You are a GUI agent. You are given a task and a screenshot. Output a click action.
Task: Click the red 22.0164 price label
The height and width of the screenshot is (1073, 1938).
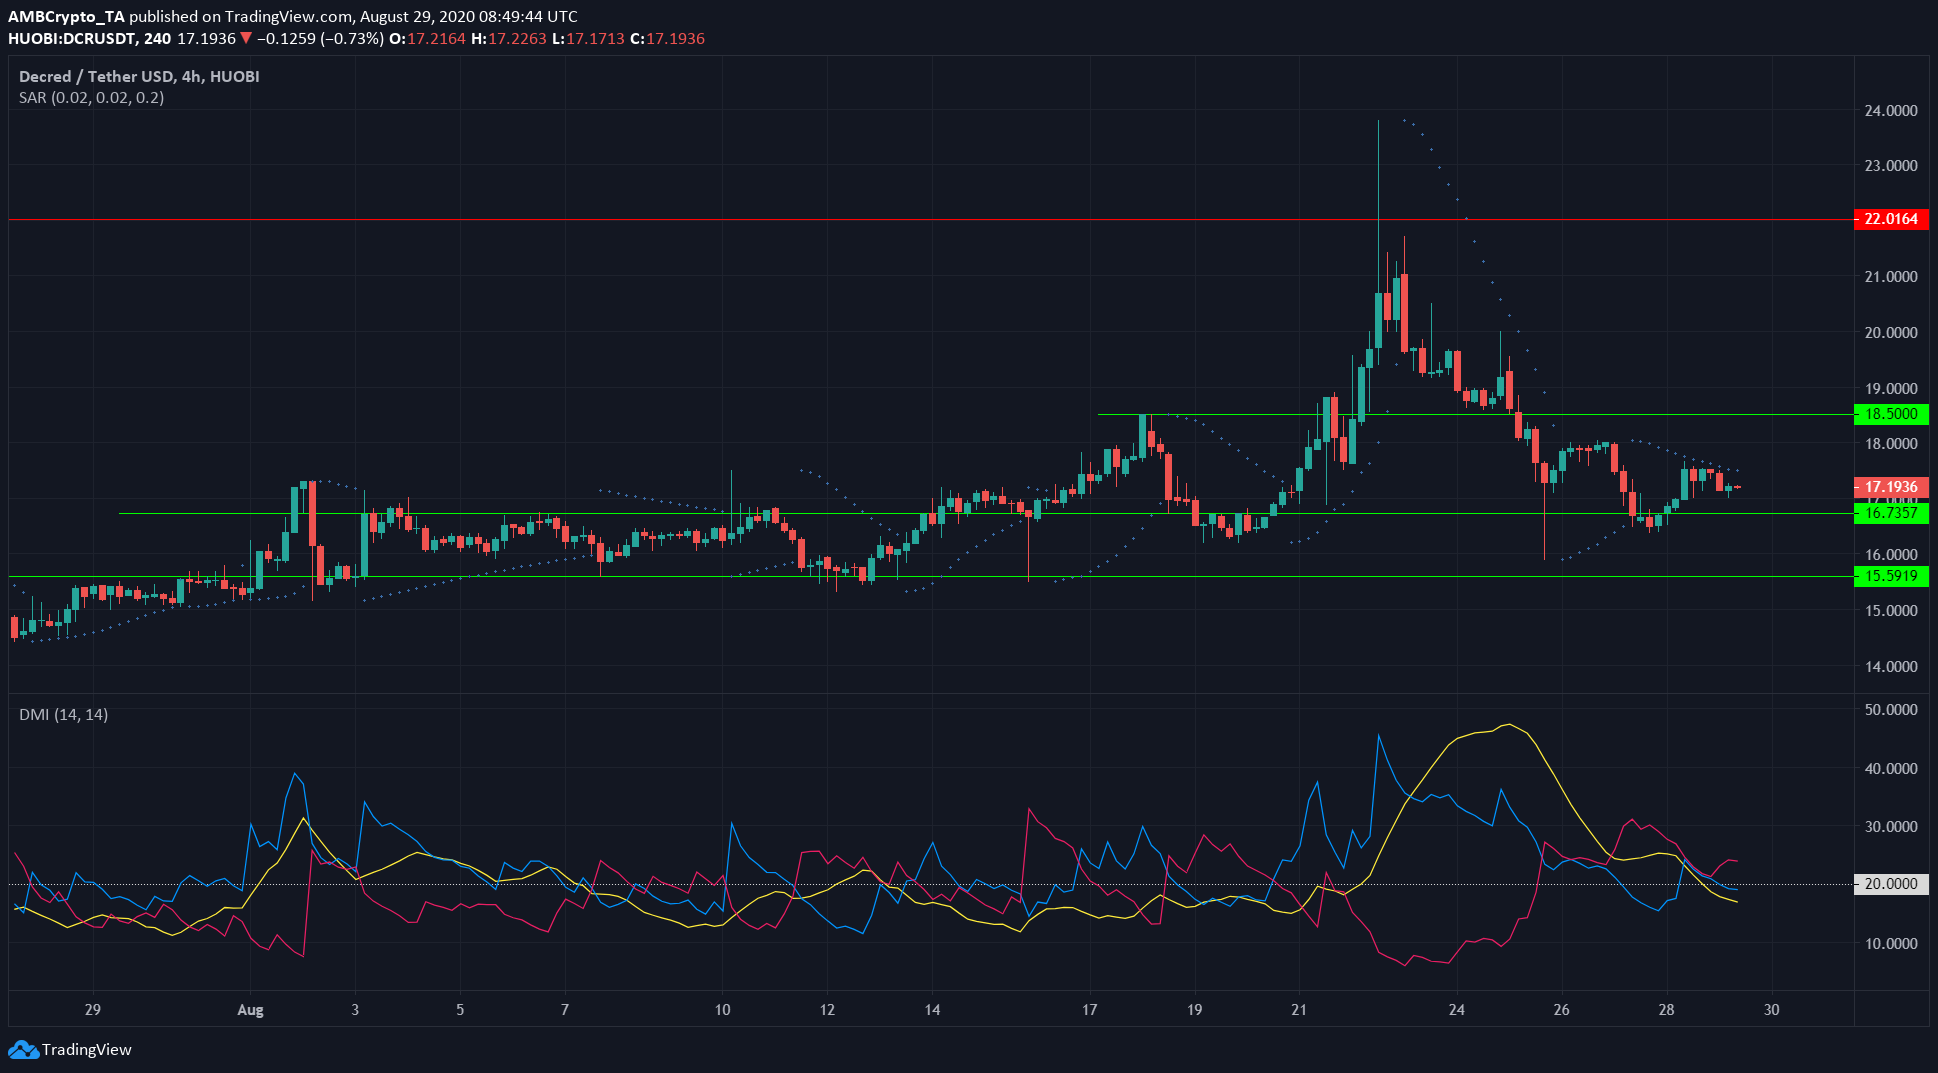[1891, 219]
